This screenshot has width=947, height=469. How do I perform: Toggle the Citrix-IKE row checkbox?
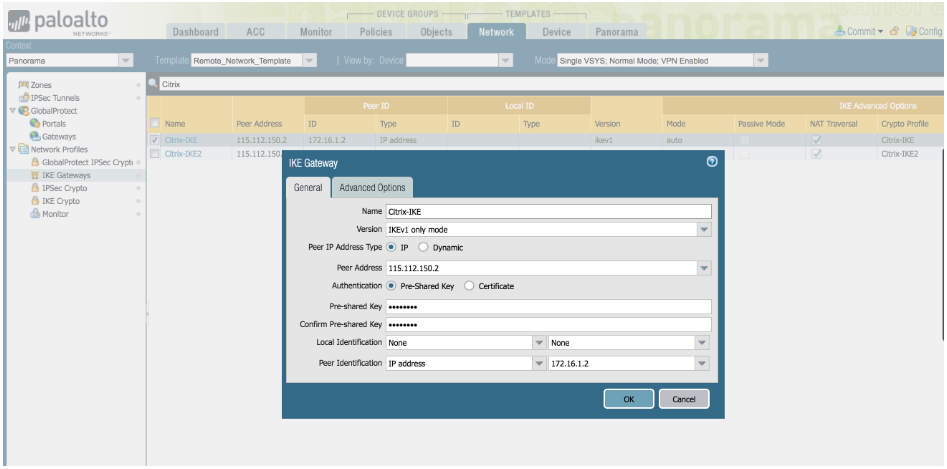(155, 140)
